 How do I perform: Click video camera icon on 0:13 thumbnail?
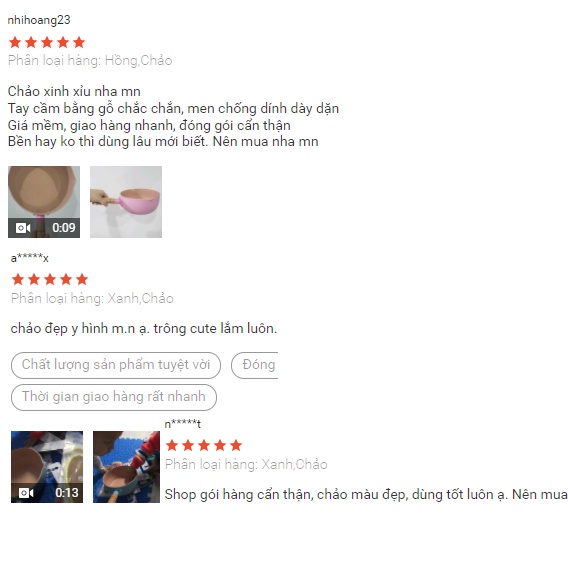click(x=26, y=493)
